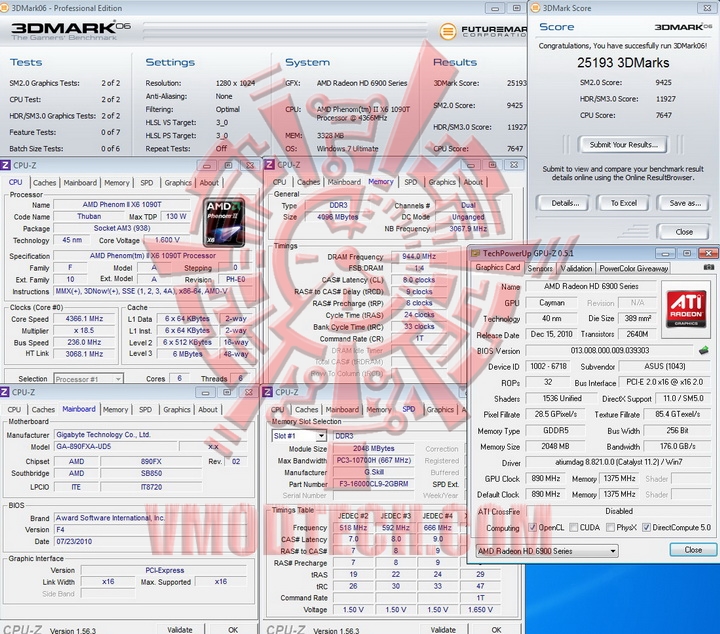Click the CPU-Z Core Speed 4366.1 MHz value
The height and width of the screenshot is (634, 720).
(x=84, y=319)
